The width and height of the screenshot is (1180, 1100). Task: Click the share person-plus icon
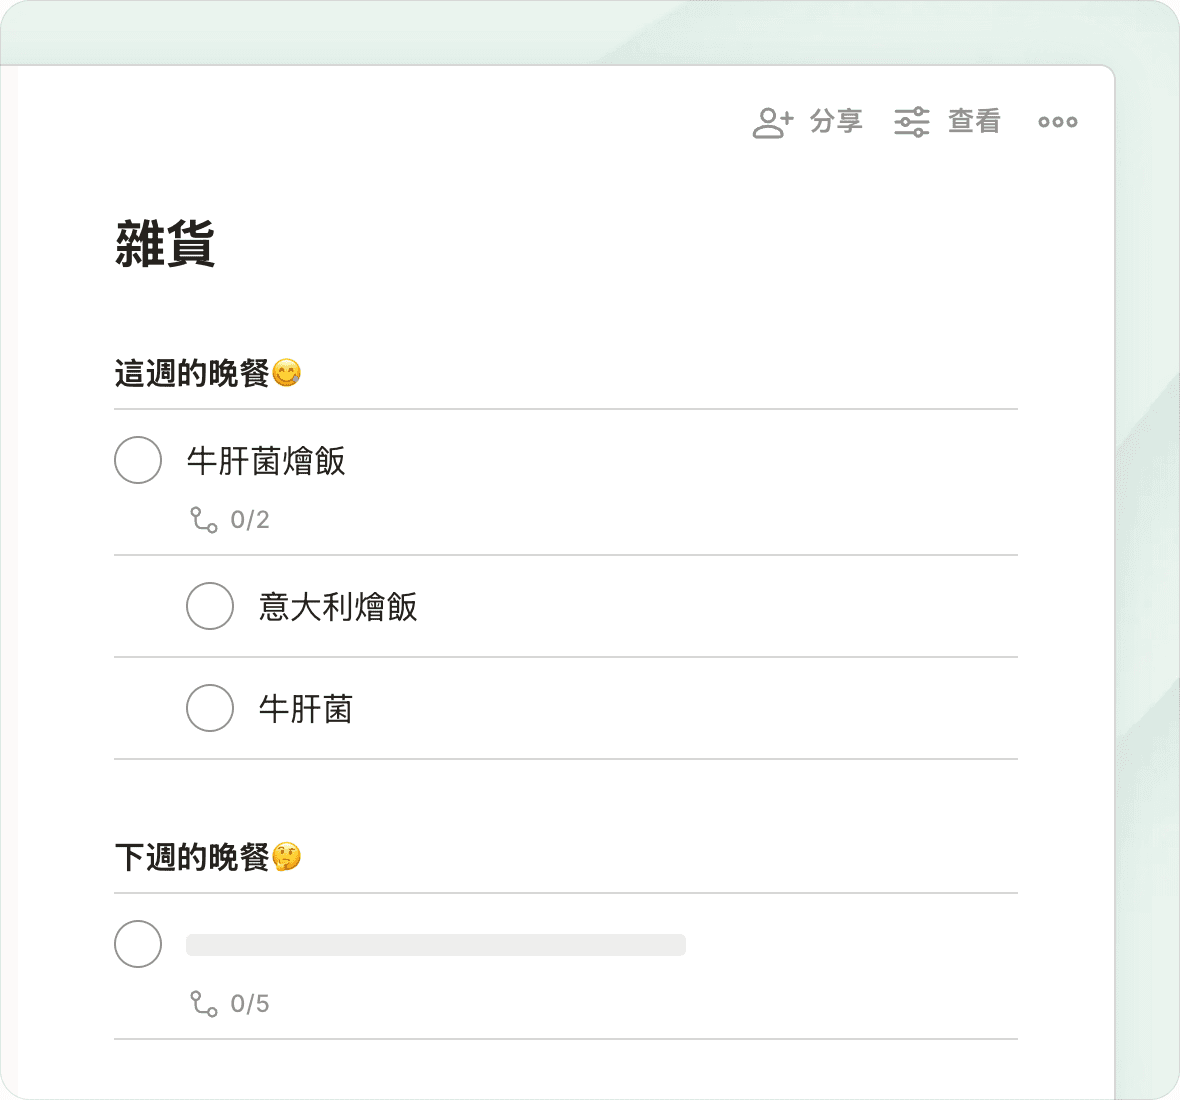click(772, 122)
